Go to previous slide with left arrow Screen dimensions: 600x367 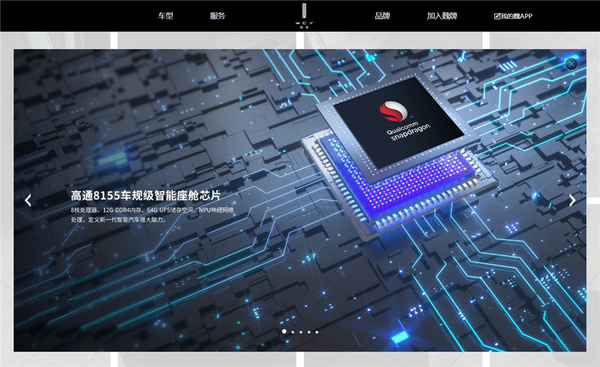pyautogui.click(x=28, y=200)
